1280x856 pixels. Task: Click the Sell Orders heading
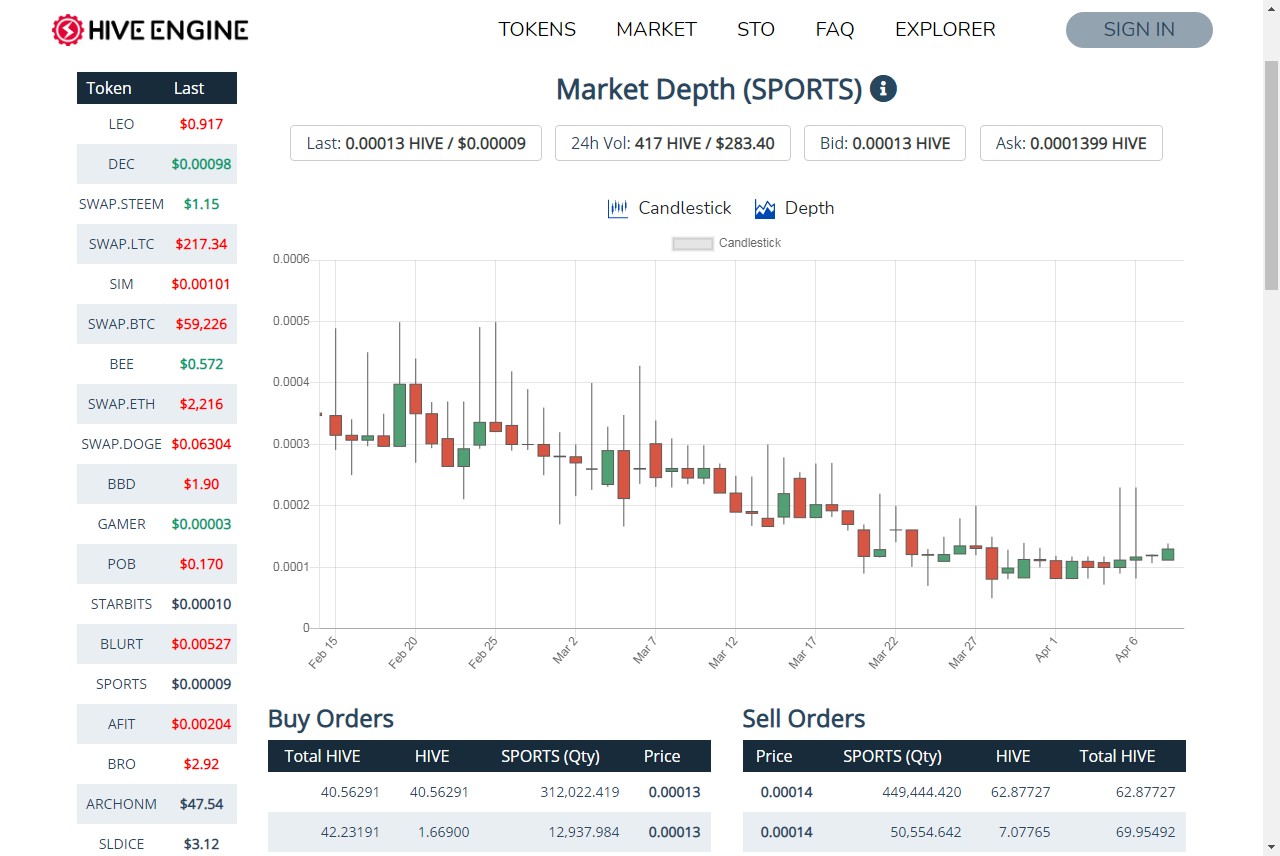804,719
